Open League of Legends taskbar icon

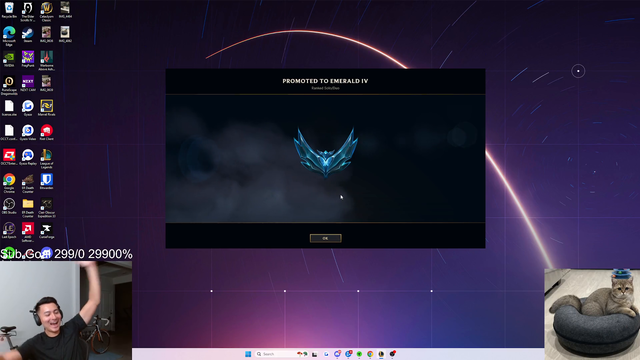coord(381,354)
